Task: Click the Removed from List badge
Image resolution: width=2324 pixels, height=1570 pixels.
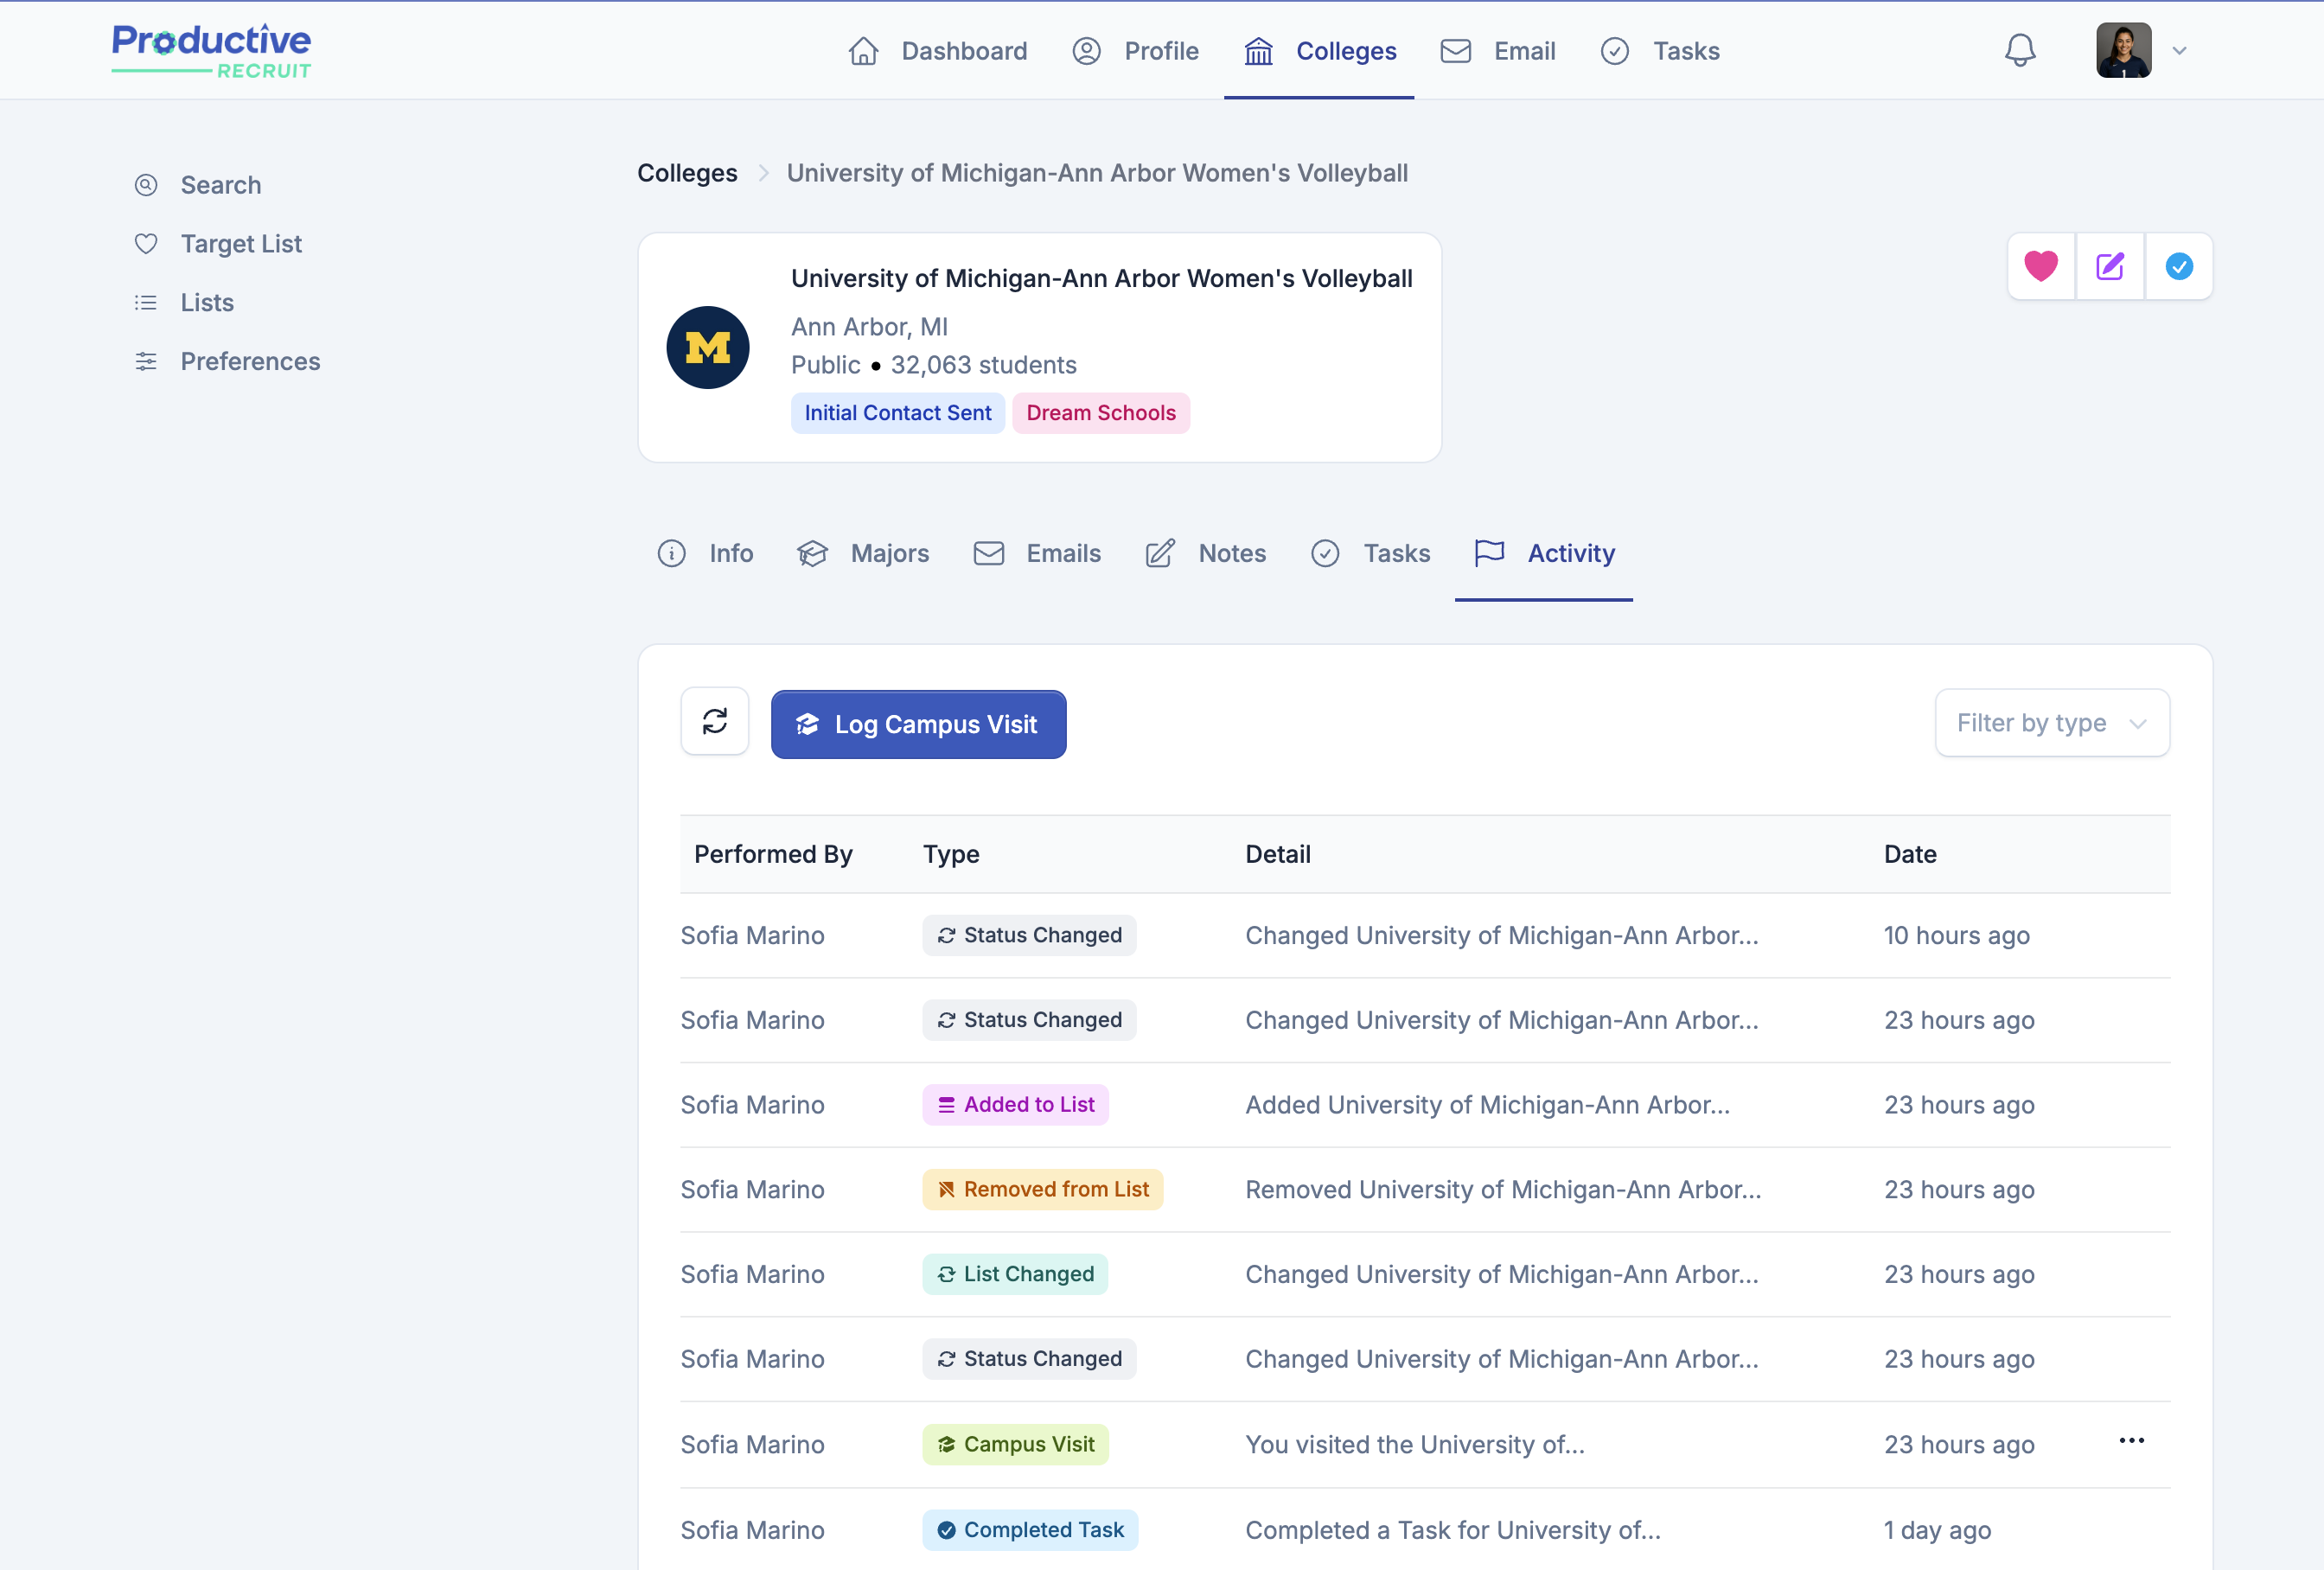Action: pos(1042,1190)
